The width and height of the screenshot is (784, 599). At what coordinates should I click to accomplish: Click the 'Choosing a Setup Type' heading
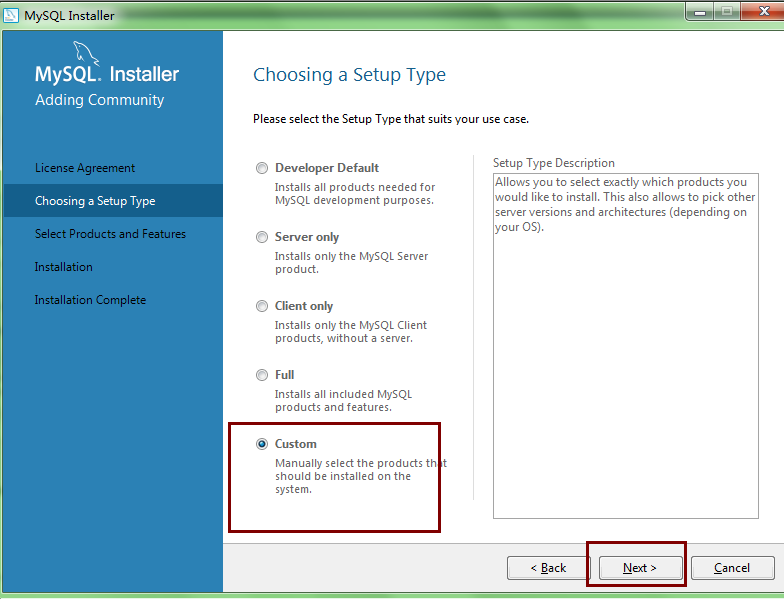350,75
